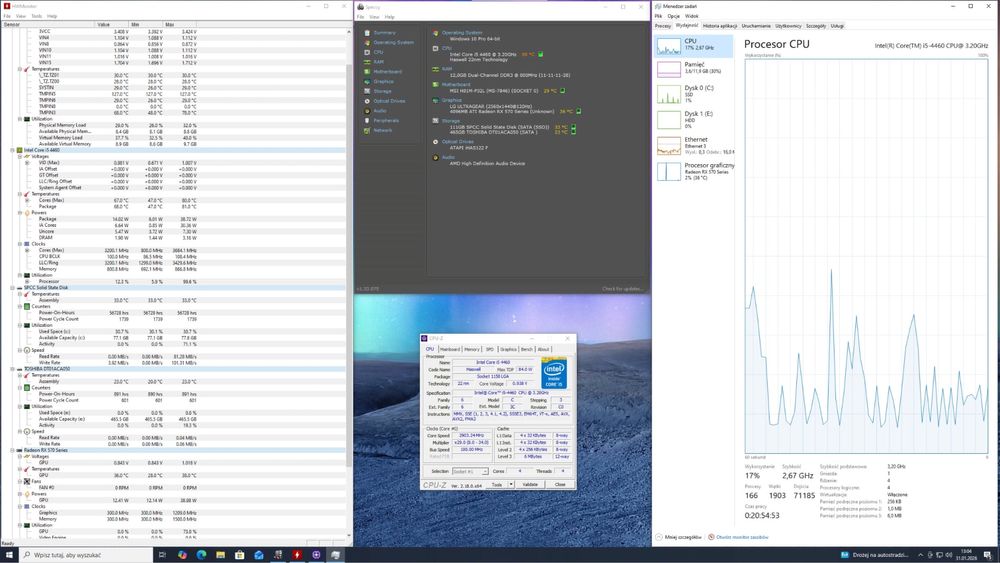1000x563 pixels.
Task: Open Graphics section in Speccy sidebar
Action: [x=383, y=82]
